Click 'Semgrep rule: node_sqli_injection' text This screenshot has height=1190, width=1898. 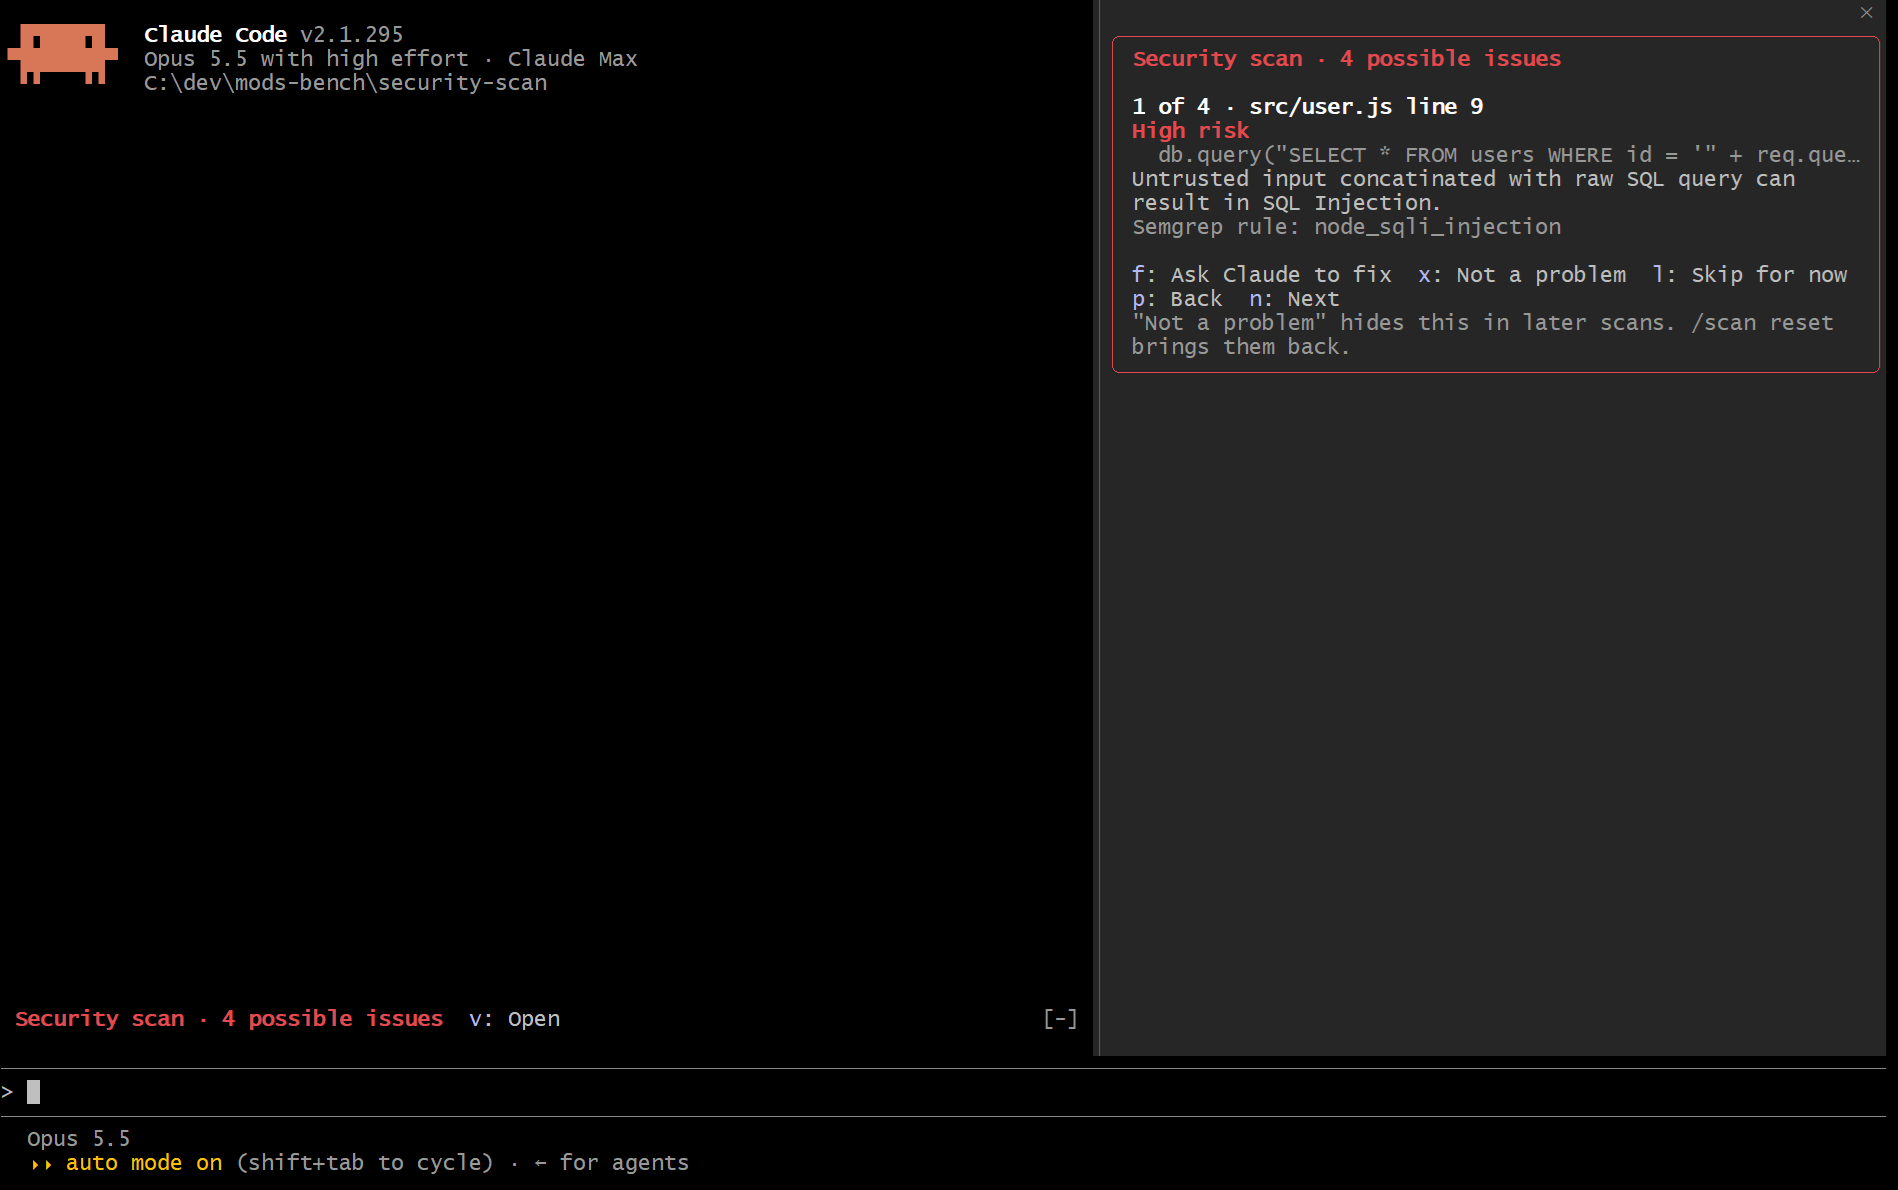1346,227
